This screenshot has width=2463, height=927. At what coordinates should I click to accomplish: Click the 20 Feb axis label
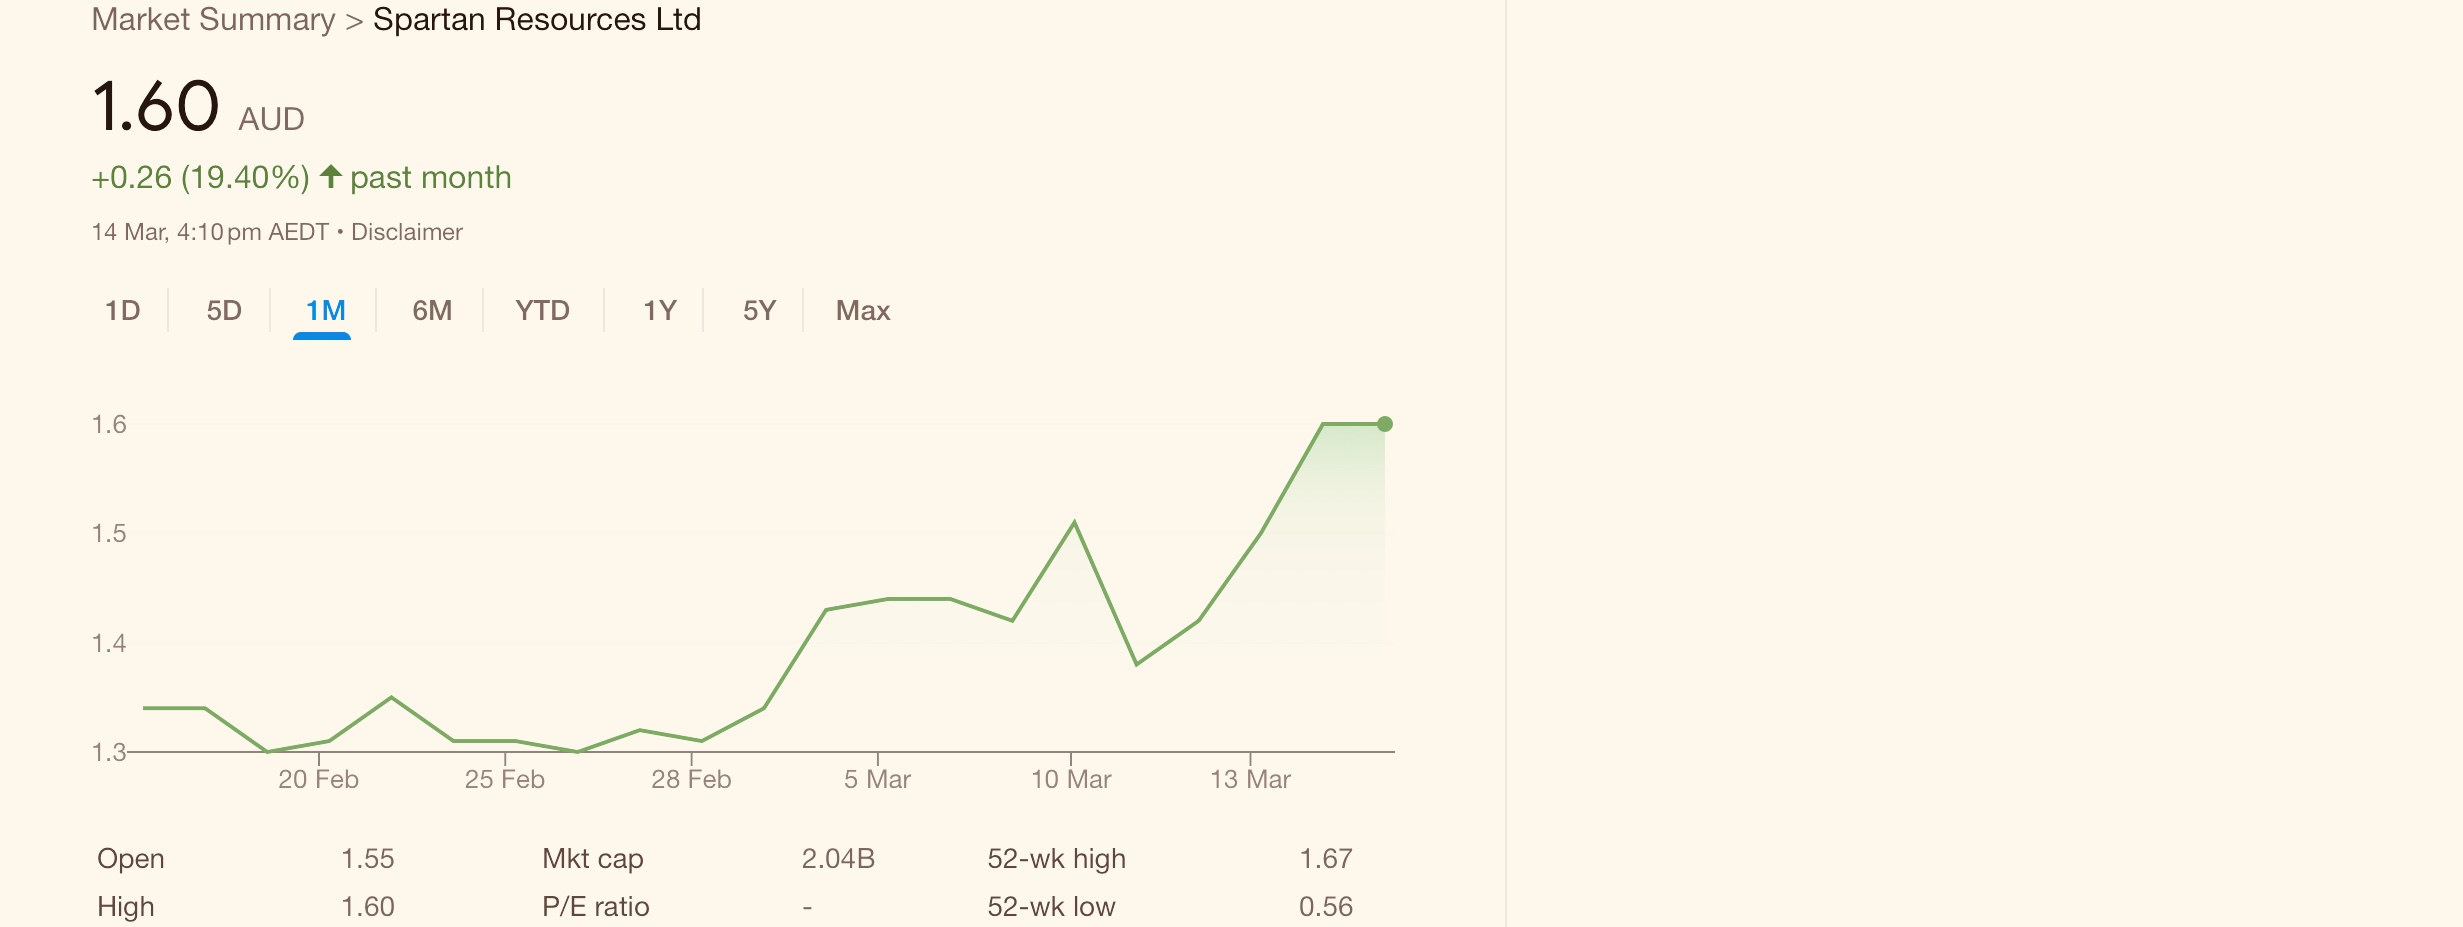pos(318,780)
